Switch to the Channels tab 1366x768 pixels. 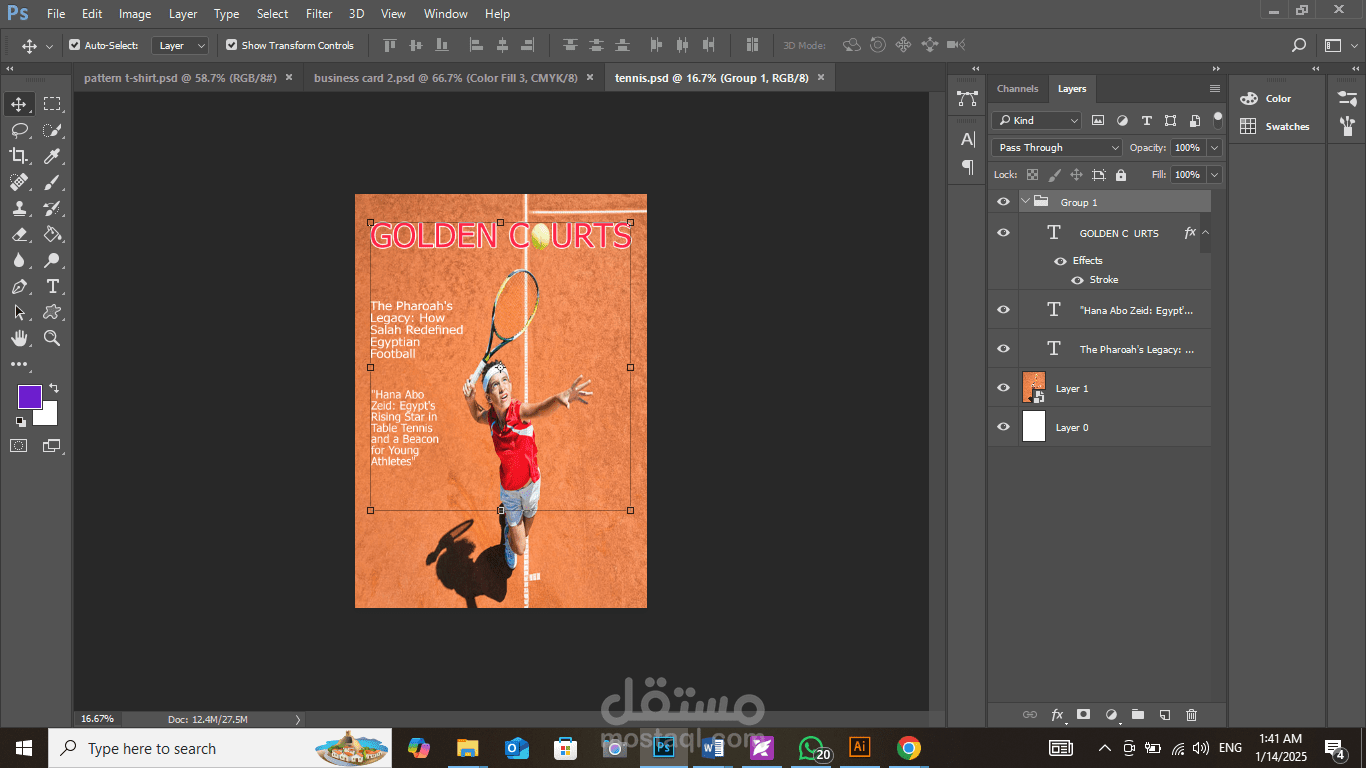[x=1017, y=89]
